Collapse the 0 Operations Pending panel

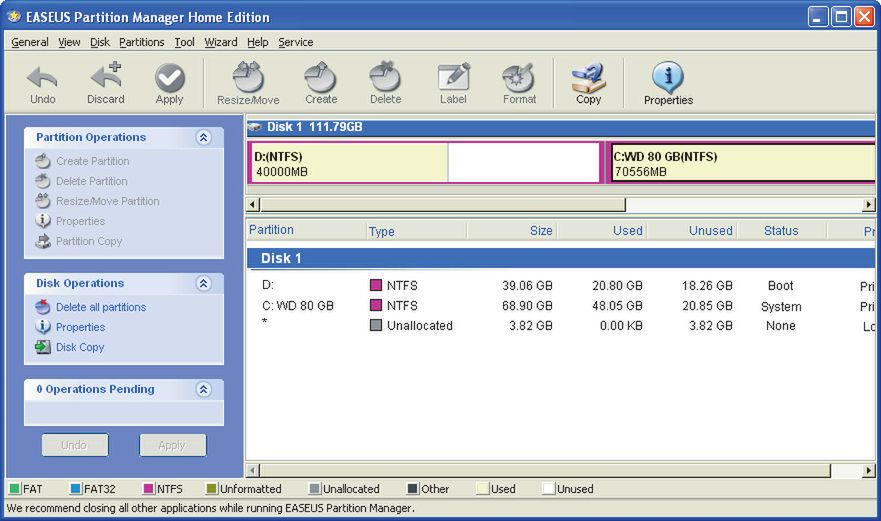(x=203, y=389)
